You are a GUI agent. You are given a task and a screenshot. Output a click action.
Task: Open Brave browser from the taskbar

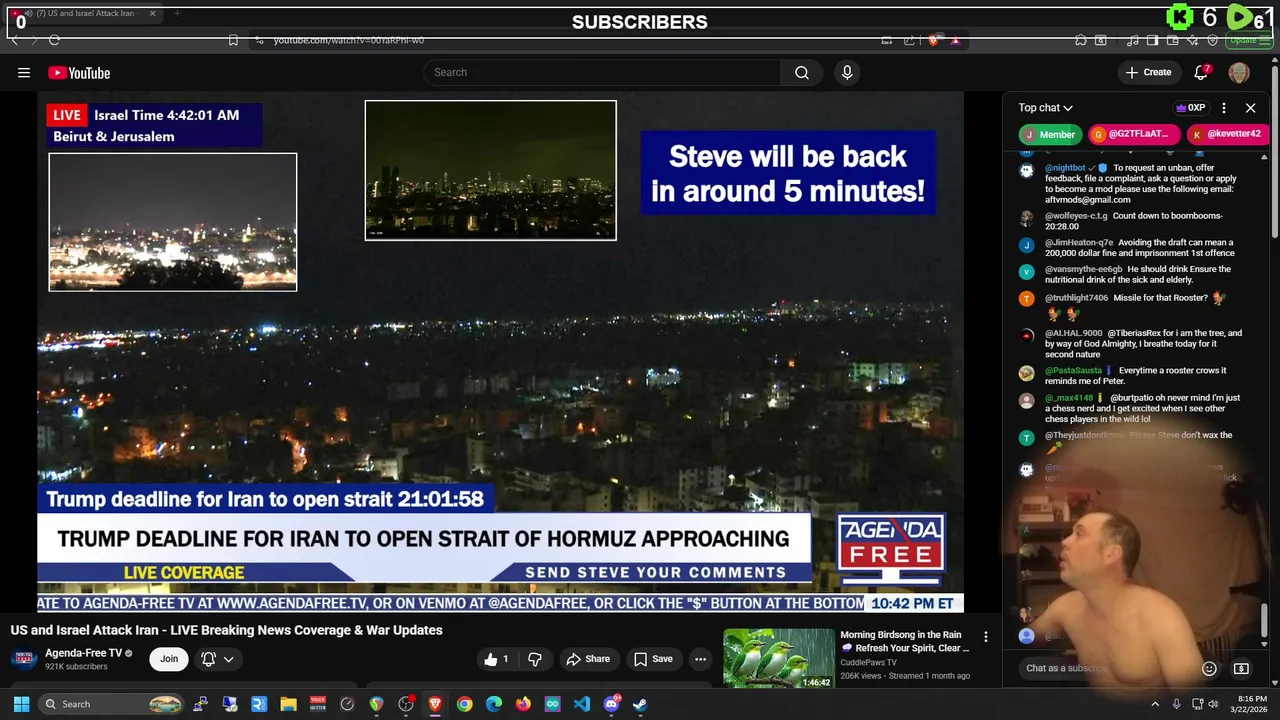(435, 704)
